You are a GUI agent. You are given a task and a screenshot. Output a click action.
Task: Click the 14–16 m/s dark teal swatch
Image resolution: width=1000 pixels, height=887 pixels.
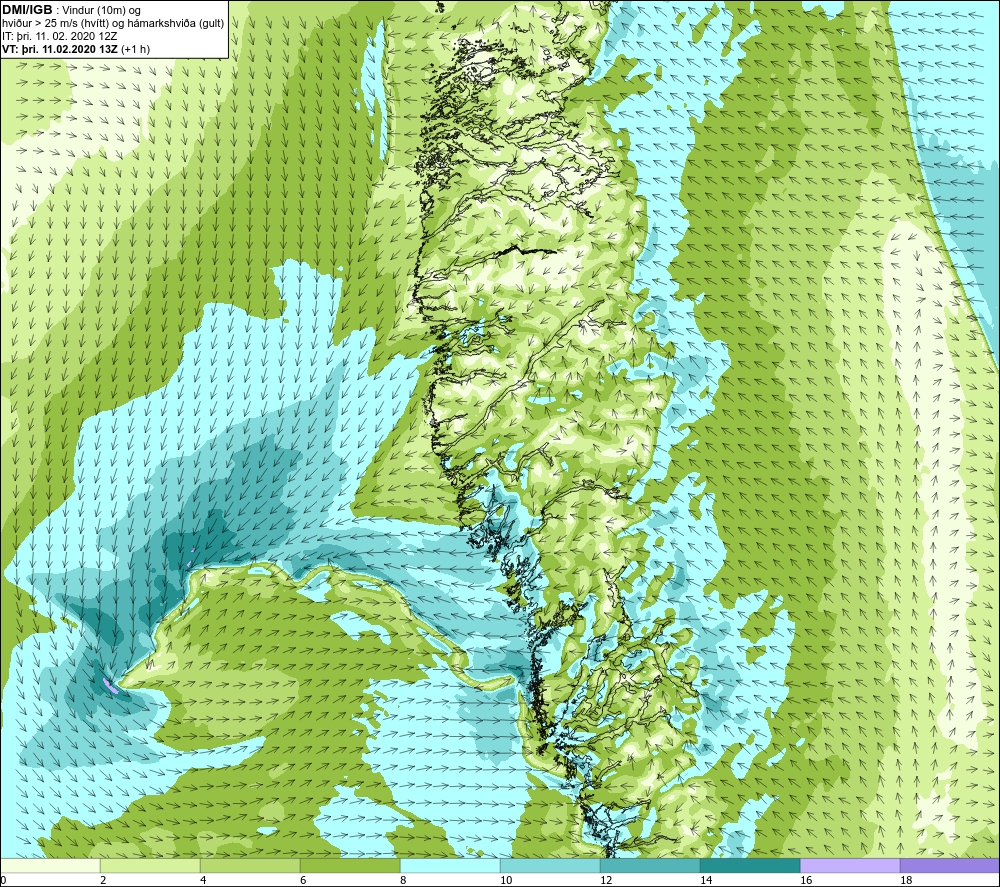click(750, 865)
